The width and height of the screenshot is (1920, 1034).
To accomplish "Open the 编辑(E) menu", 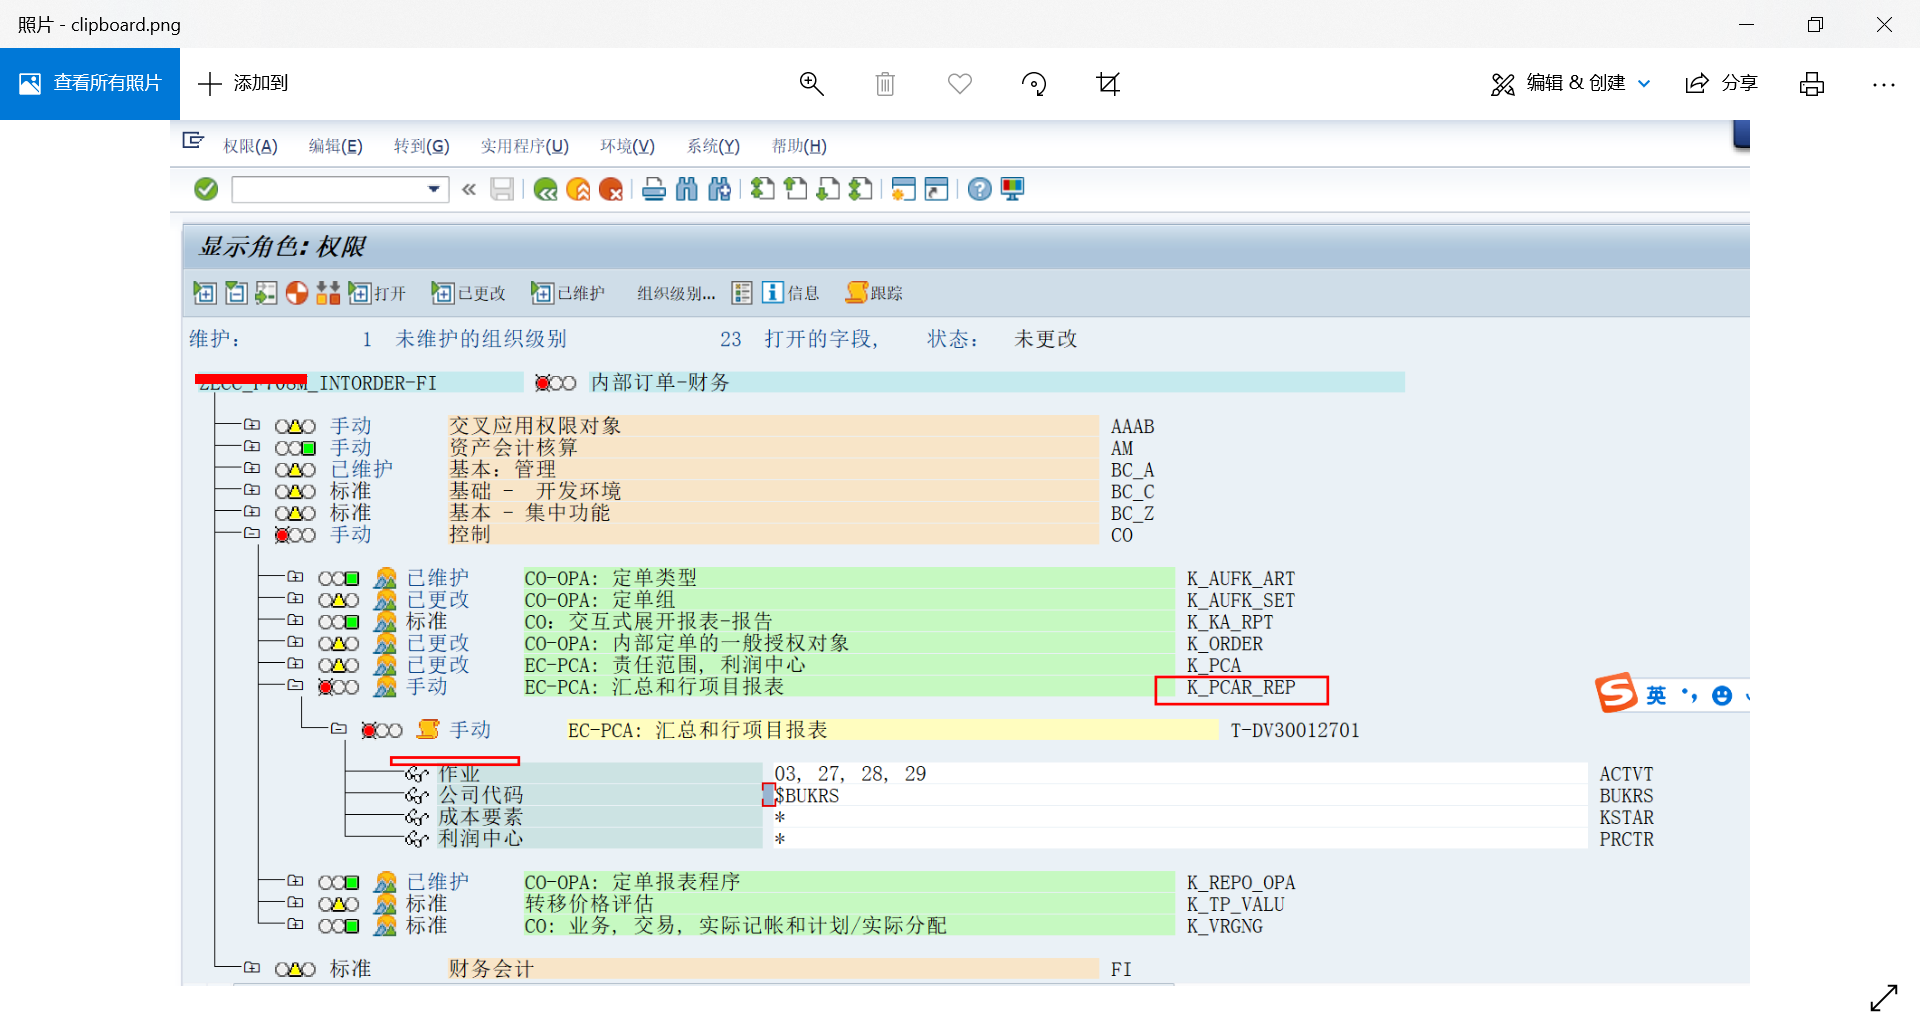I will (x=335, y=146).
